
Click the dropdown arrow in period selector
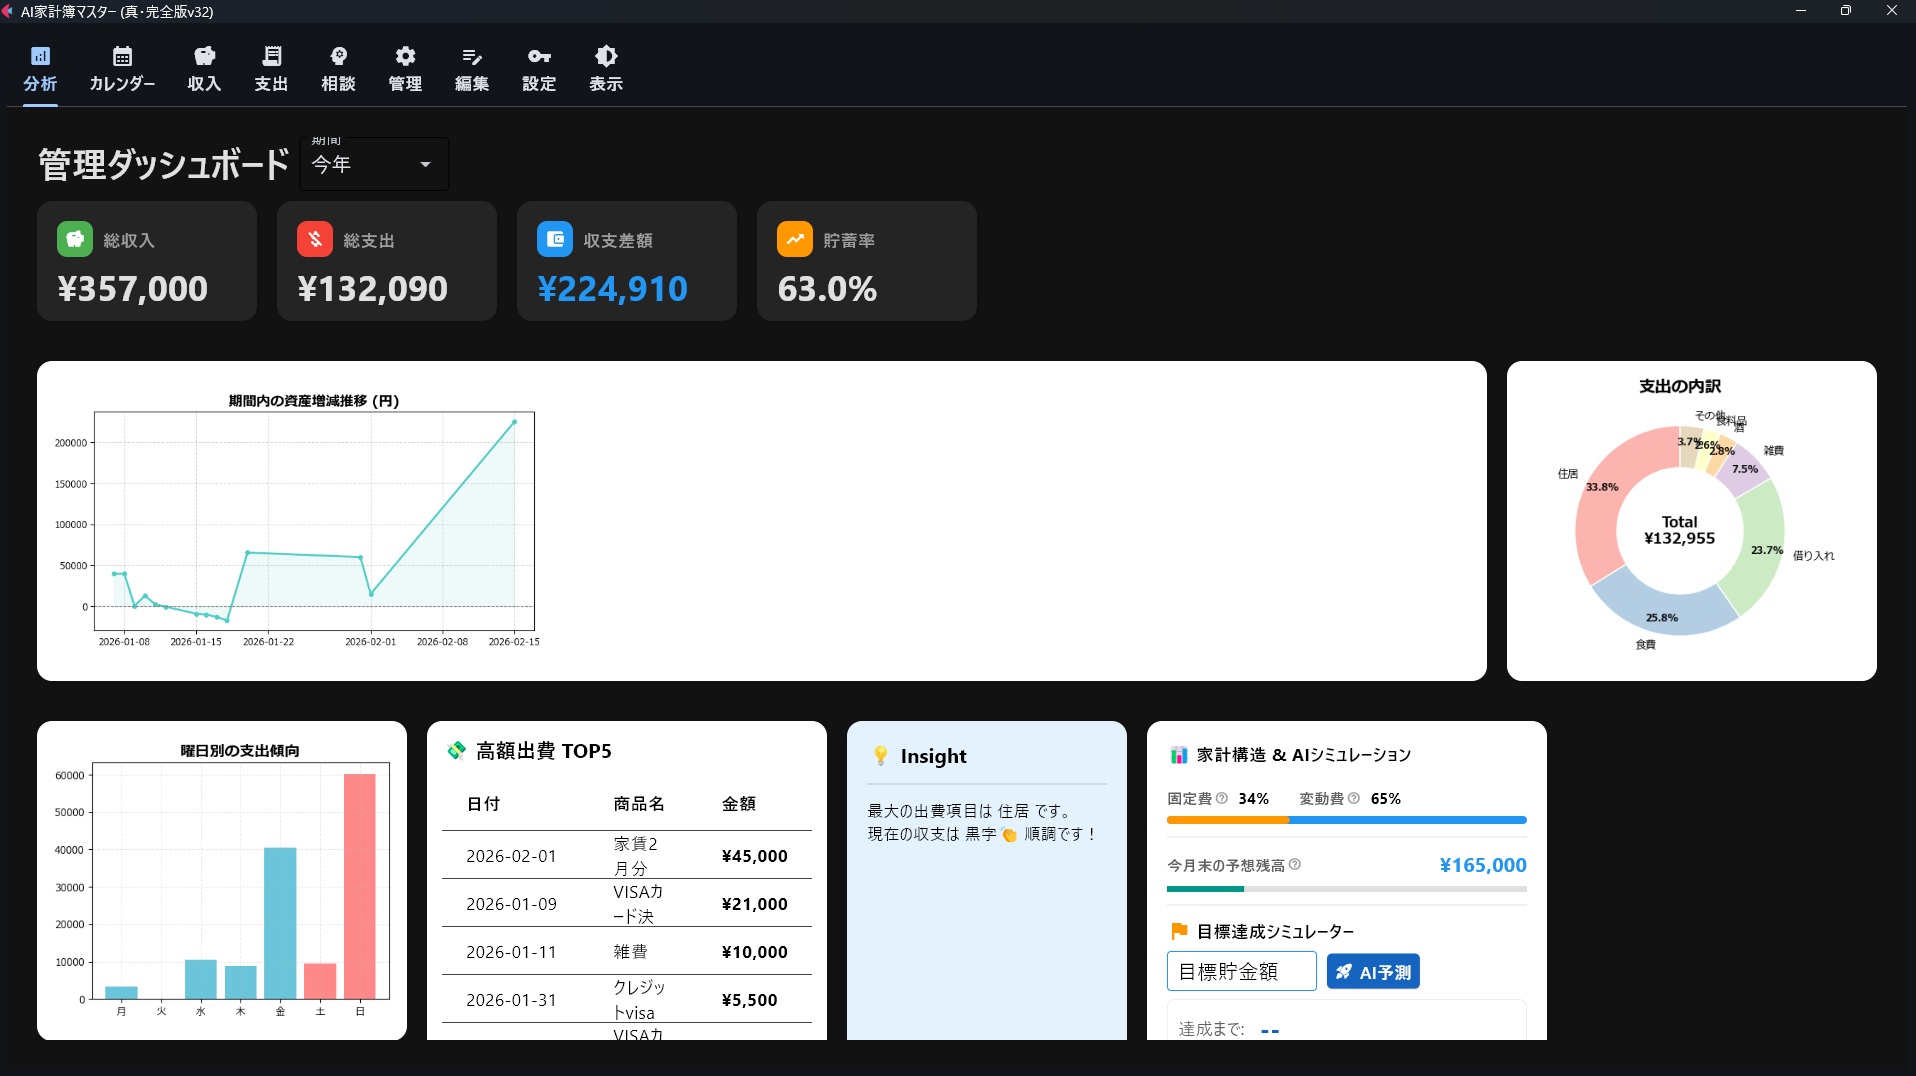click(x=425, y=164)
